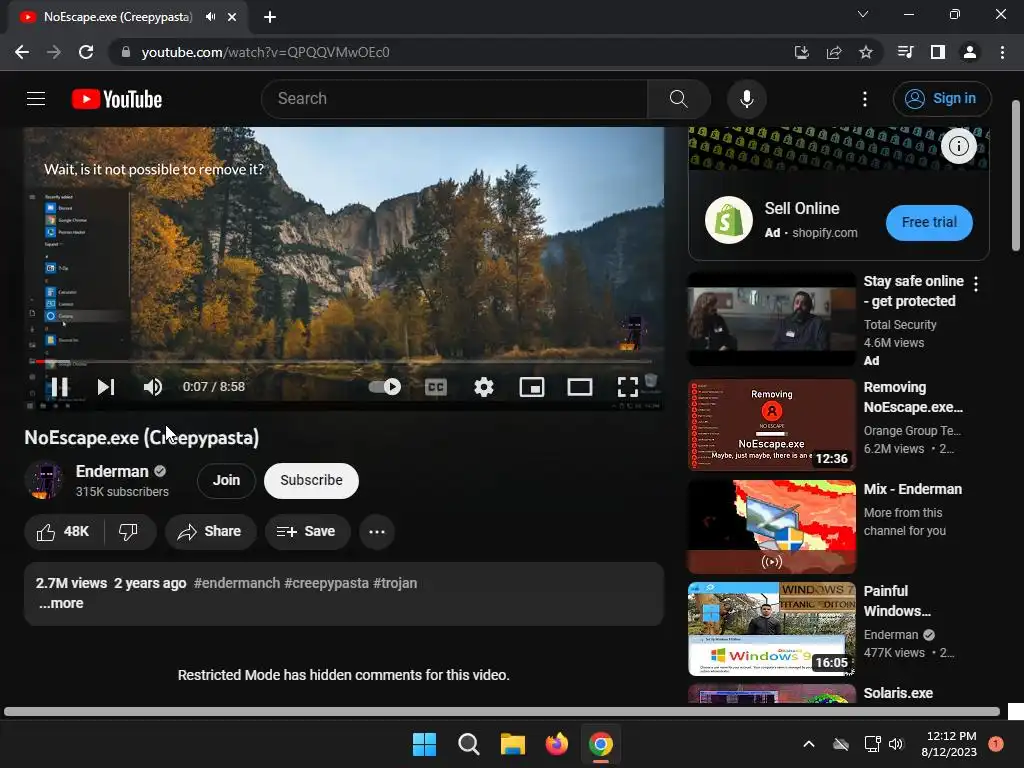Viewport: 1024px width, 768px height.
Task: Open the Enderman channel avatar
Action: (44, 481)
